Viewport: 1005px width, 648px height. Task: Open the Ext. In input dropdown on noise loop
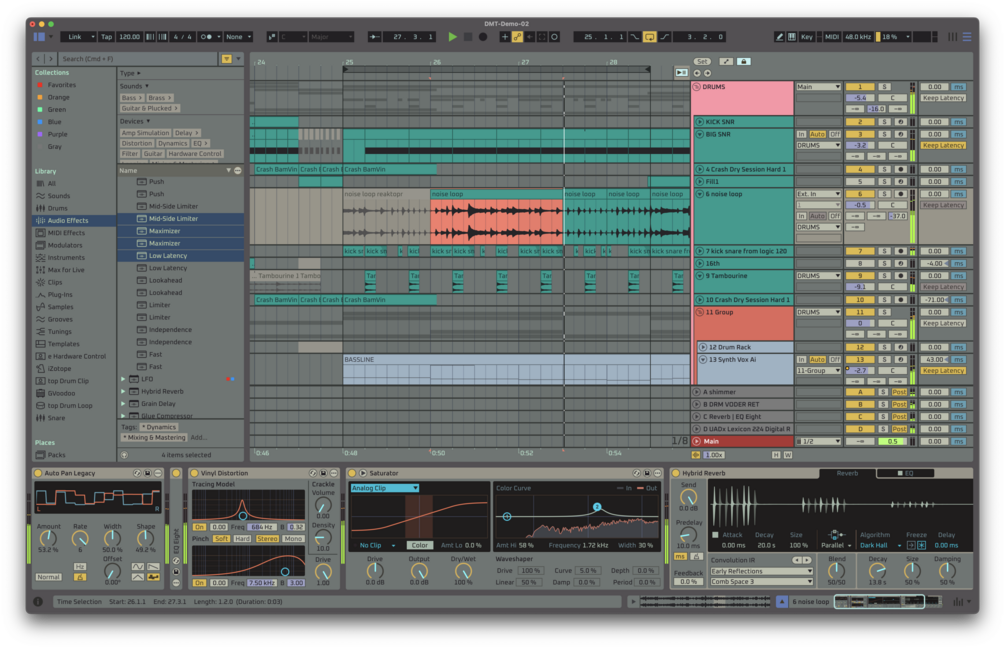tap(818, 194)
